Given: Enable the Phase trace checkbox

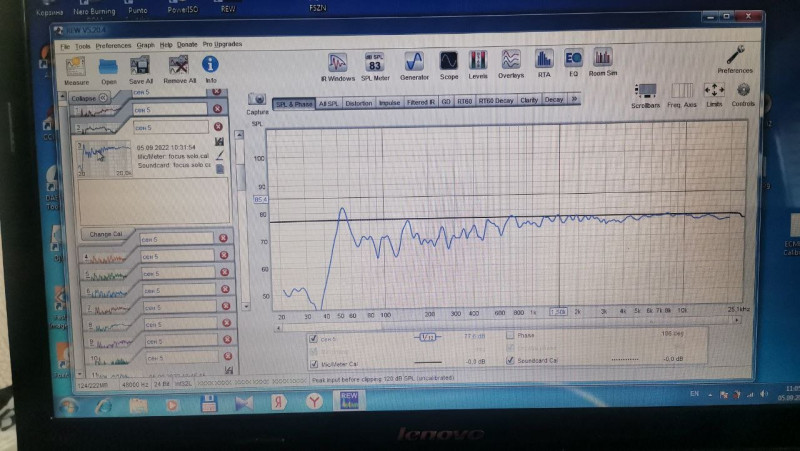Looking at the screenshot, I should click(509, 335).
